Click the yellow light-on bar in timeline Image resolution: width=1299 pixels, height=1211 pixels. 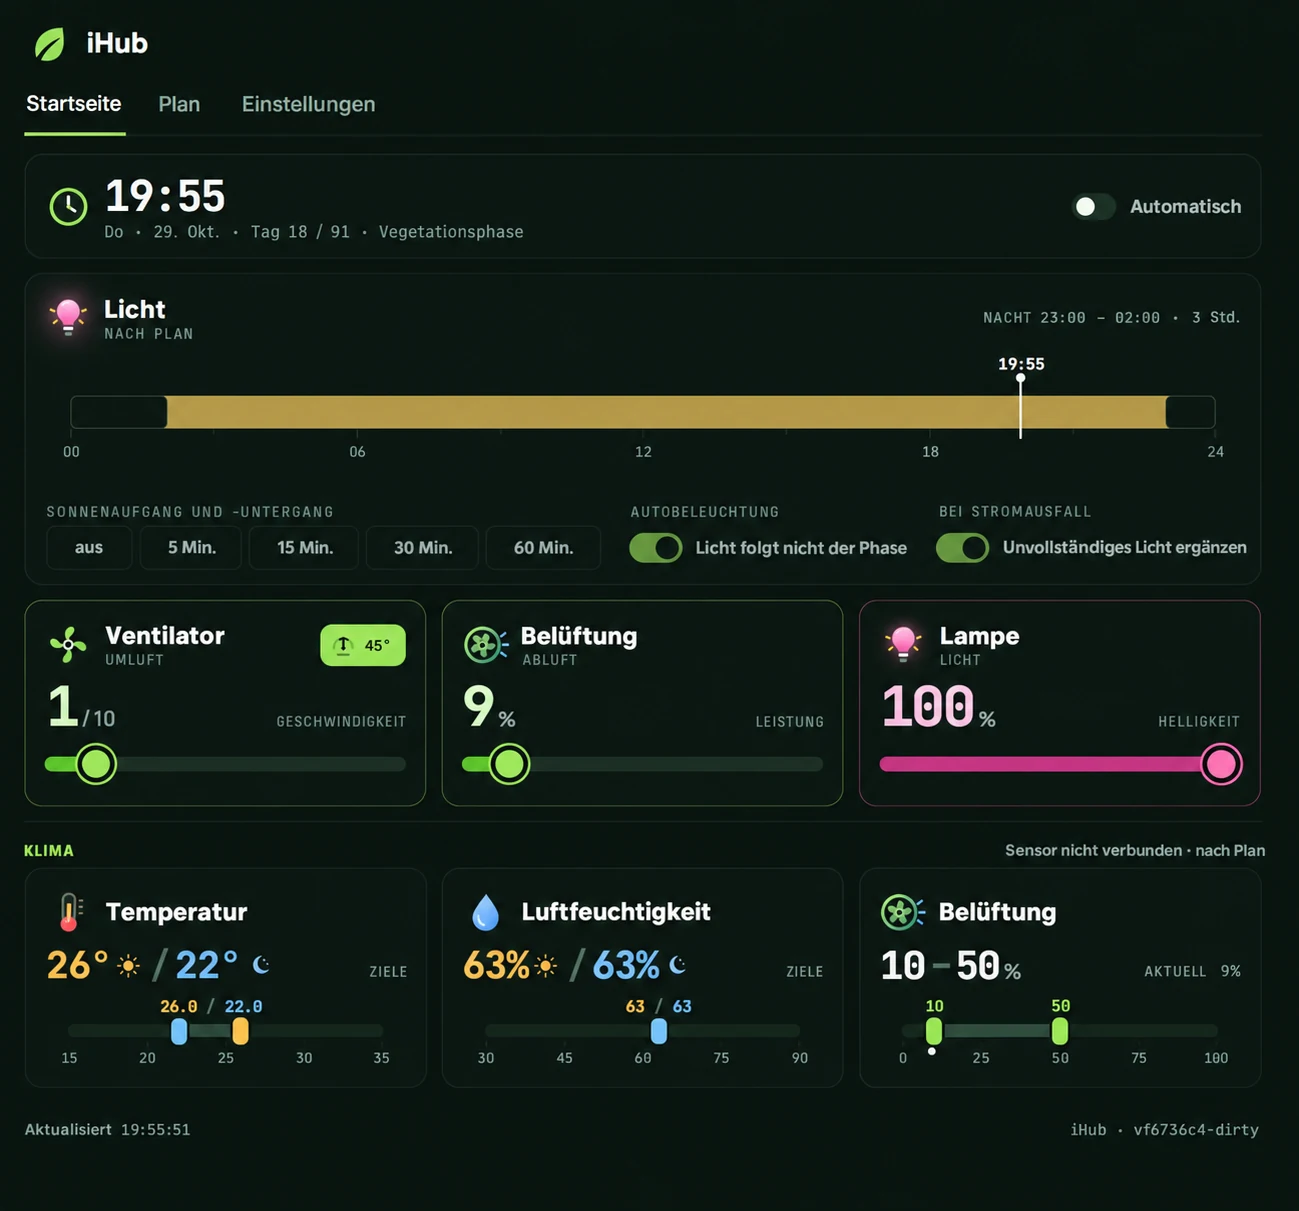tap(666, 412)
